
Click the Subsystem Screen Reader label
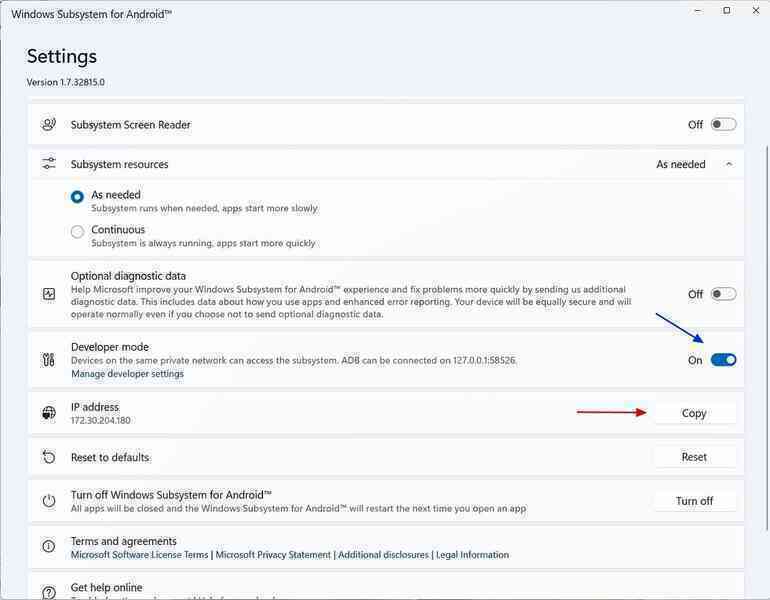point(131,125)
